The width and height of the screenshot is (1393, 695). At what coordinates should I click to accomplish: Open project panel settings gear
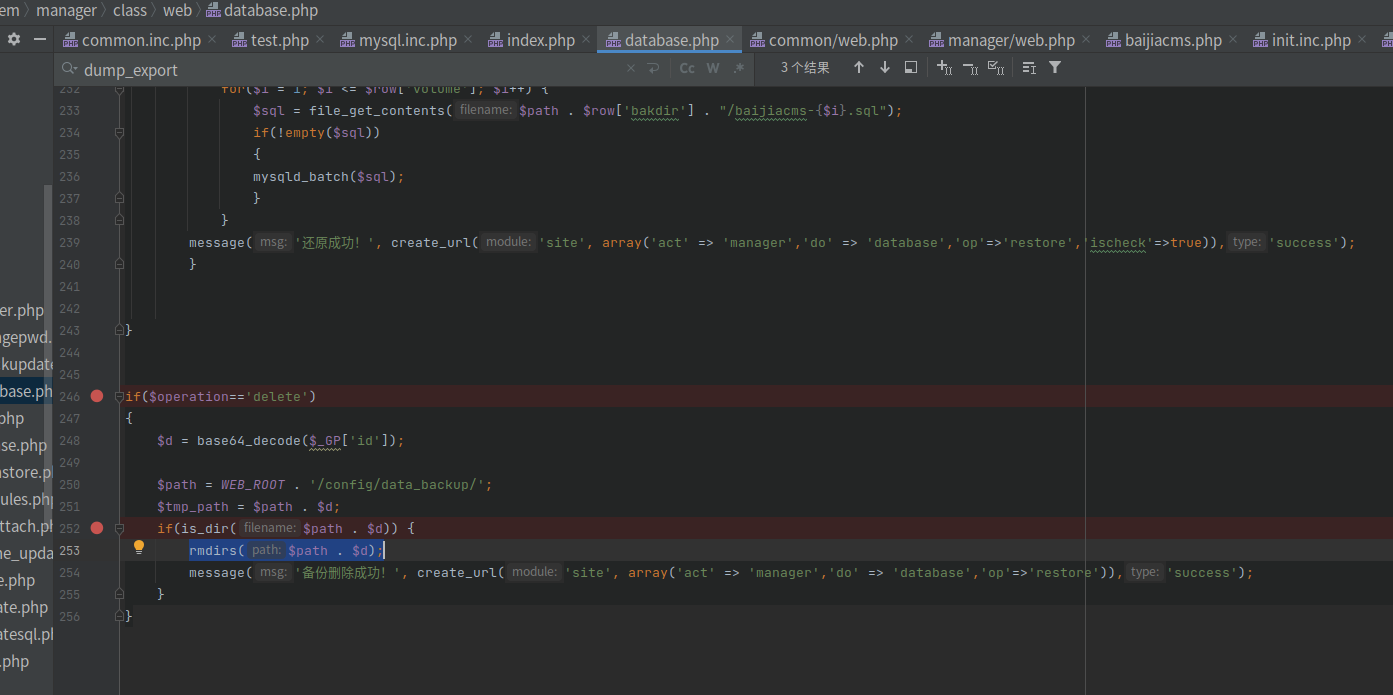click(x=14, y=39)
